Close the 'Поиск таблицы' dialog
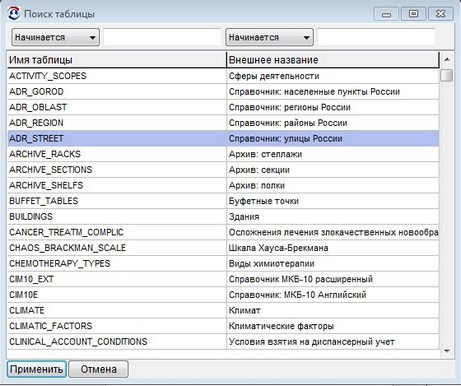This screenshot has height=386, width=461. [441, 14]
